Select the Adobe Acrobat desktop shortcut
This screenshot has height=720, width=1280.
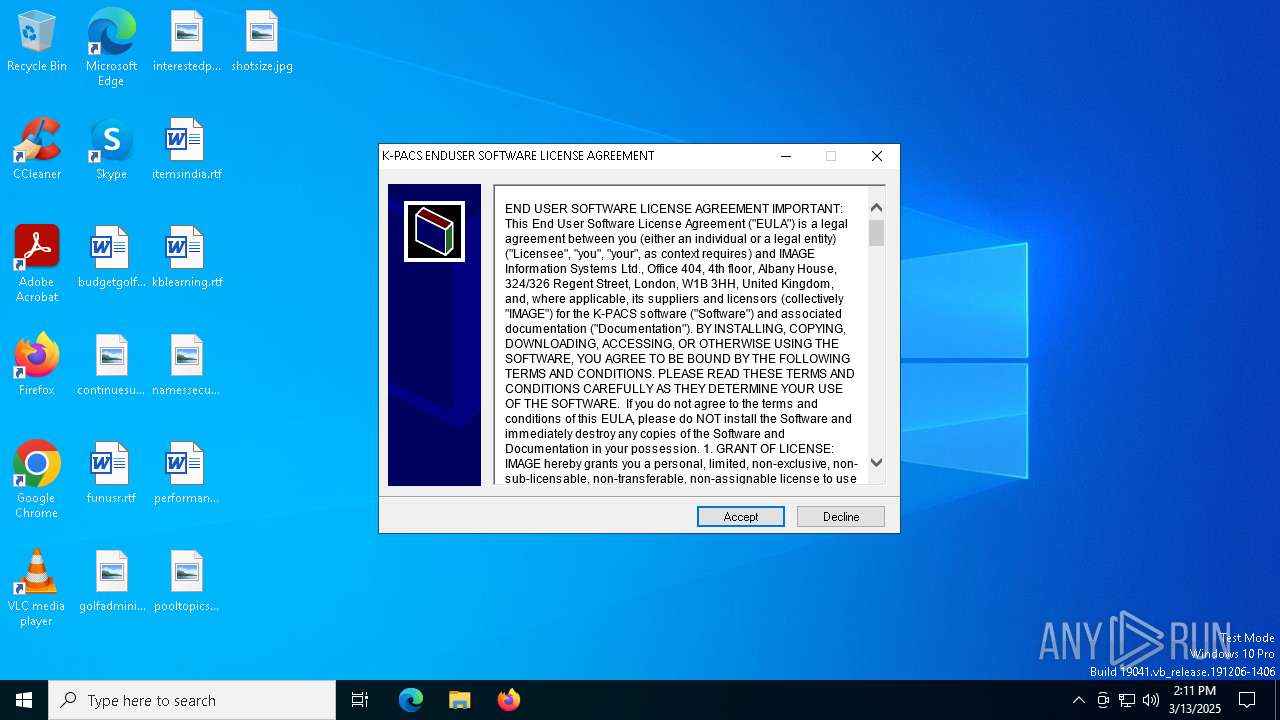(x=37, y=264)
